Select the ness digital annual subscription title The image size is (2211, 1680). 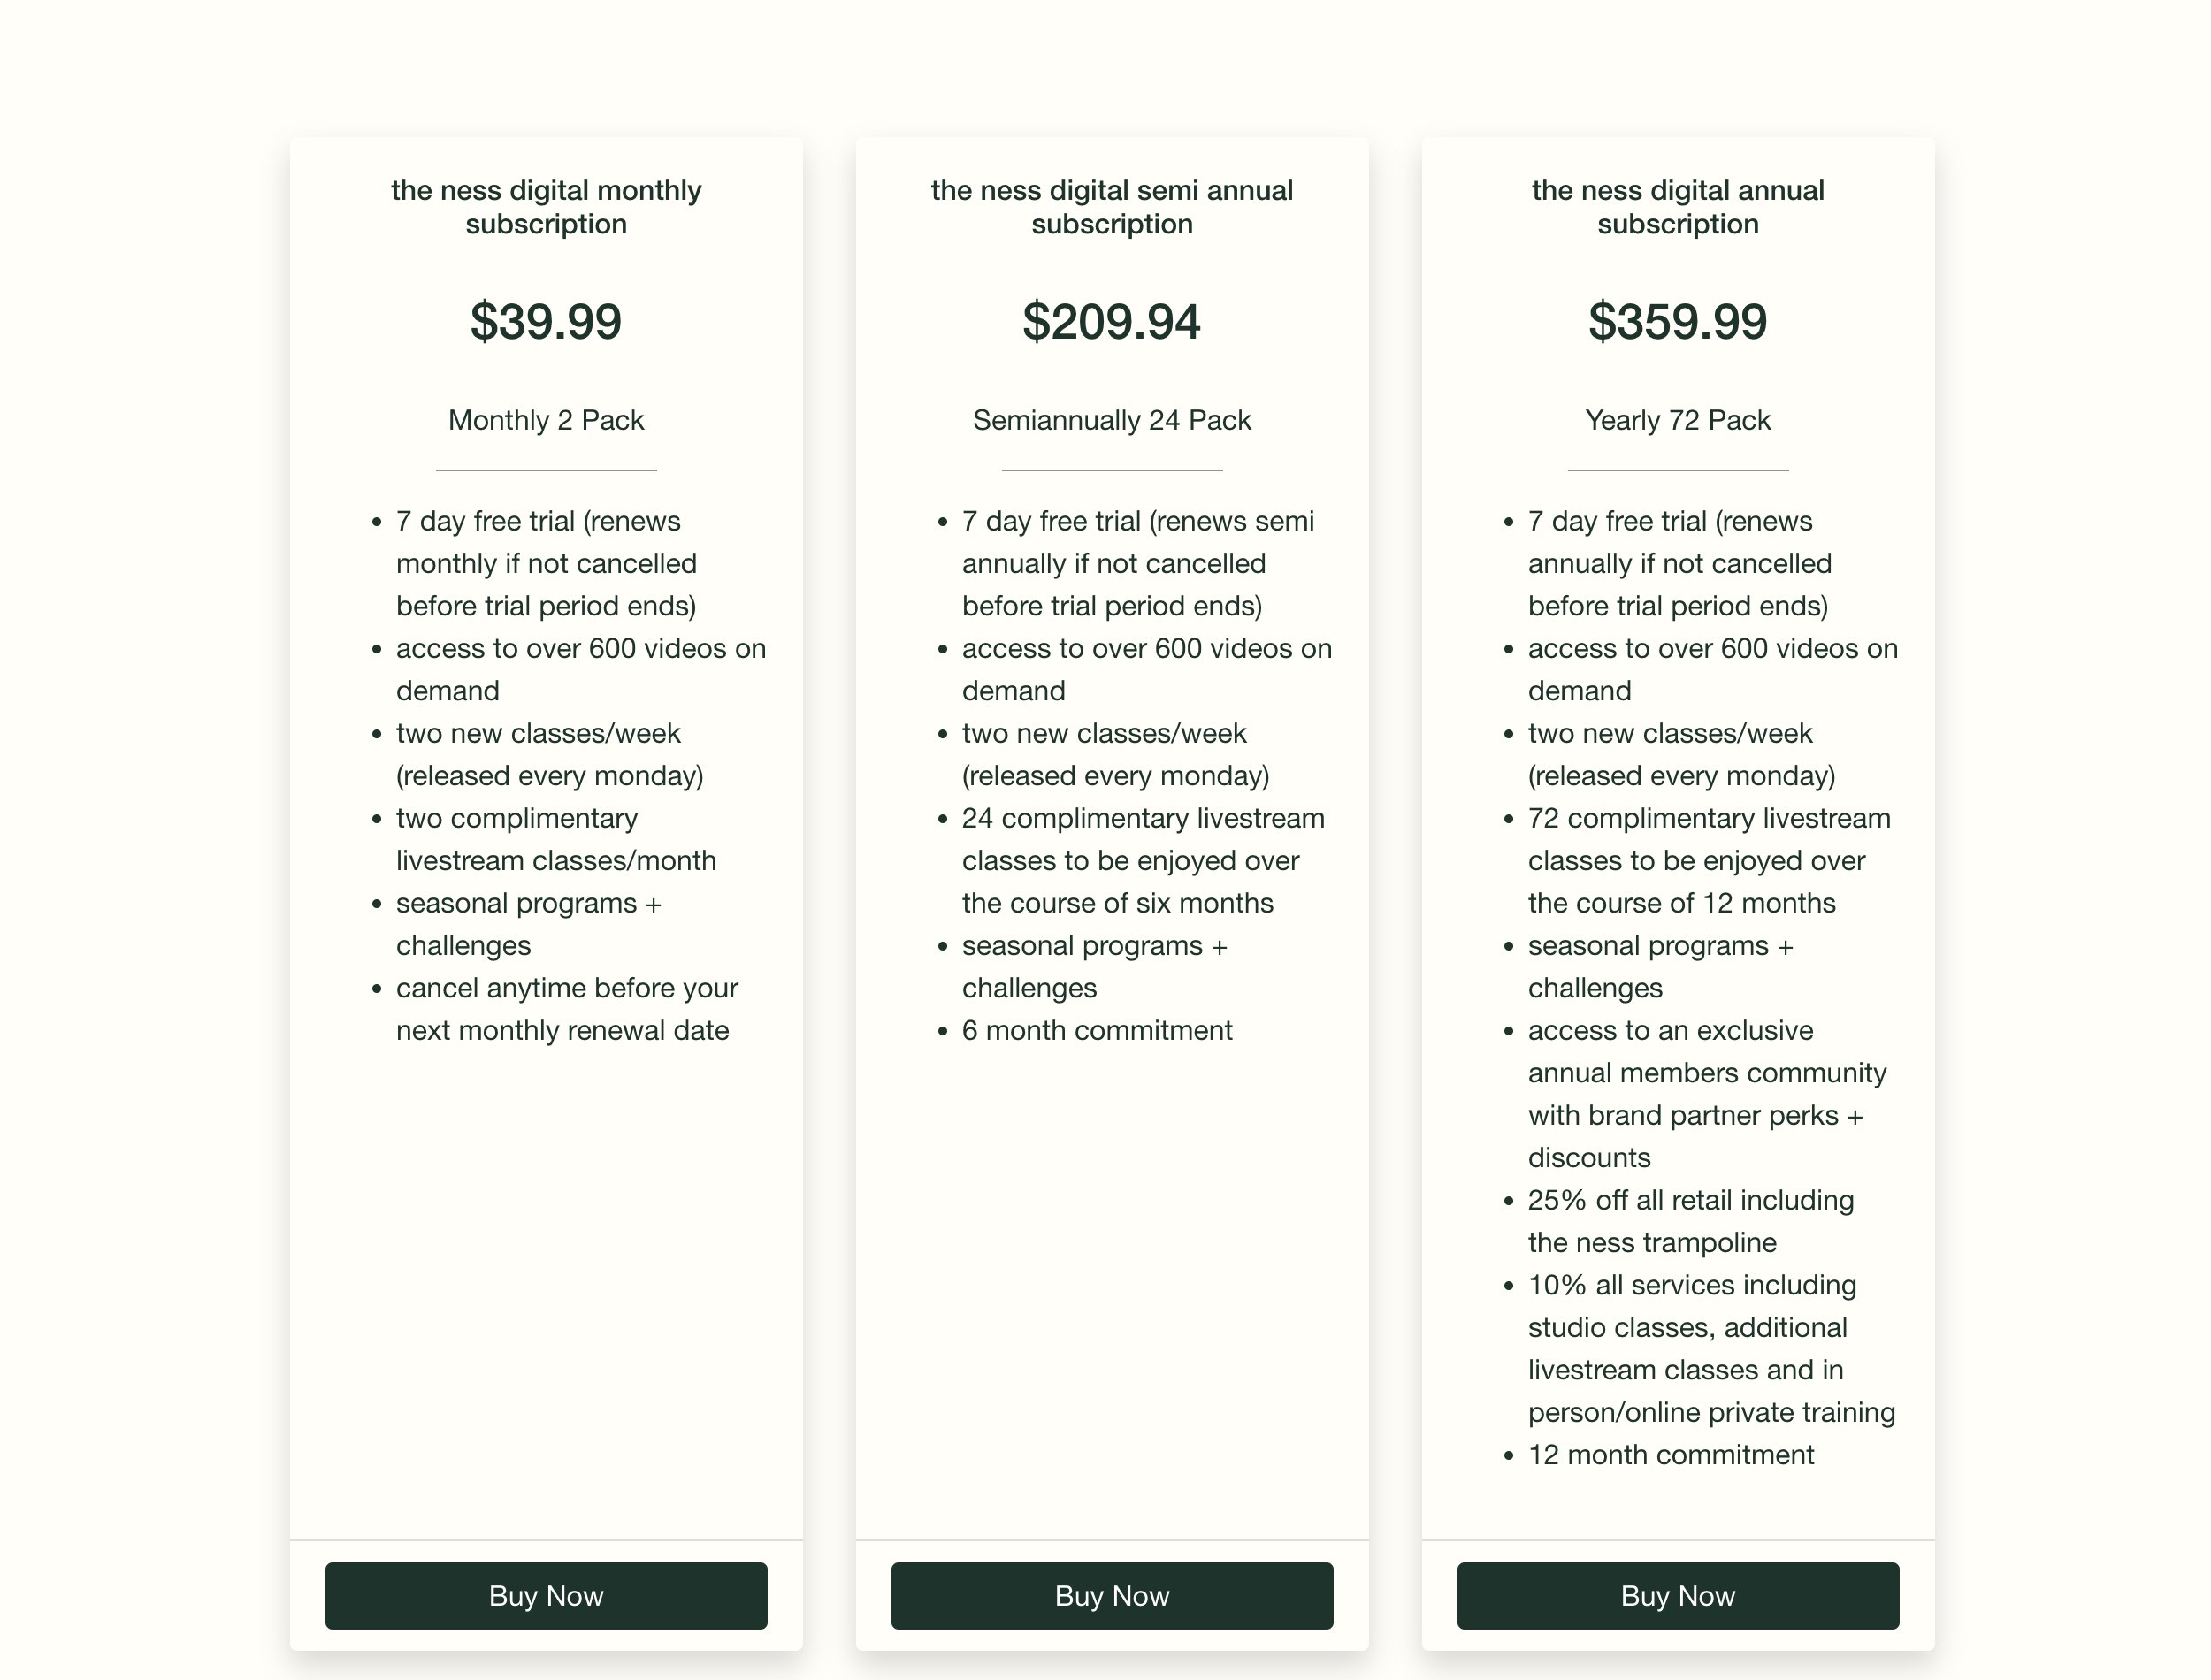pyautogui.click(x=1678, y=207)
